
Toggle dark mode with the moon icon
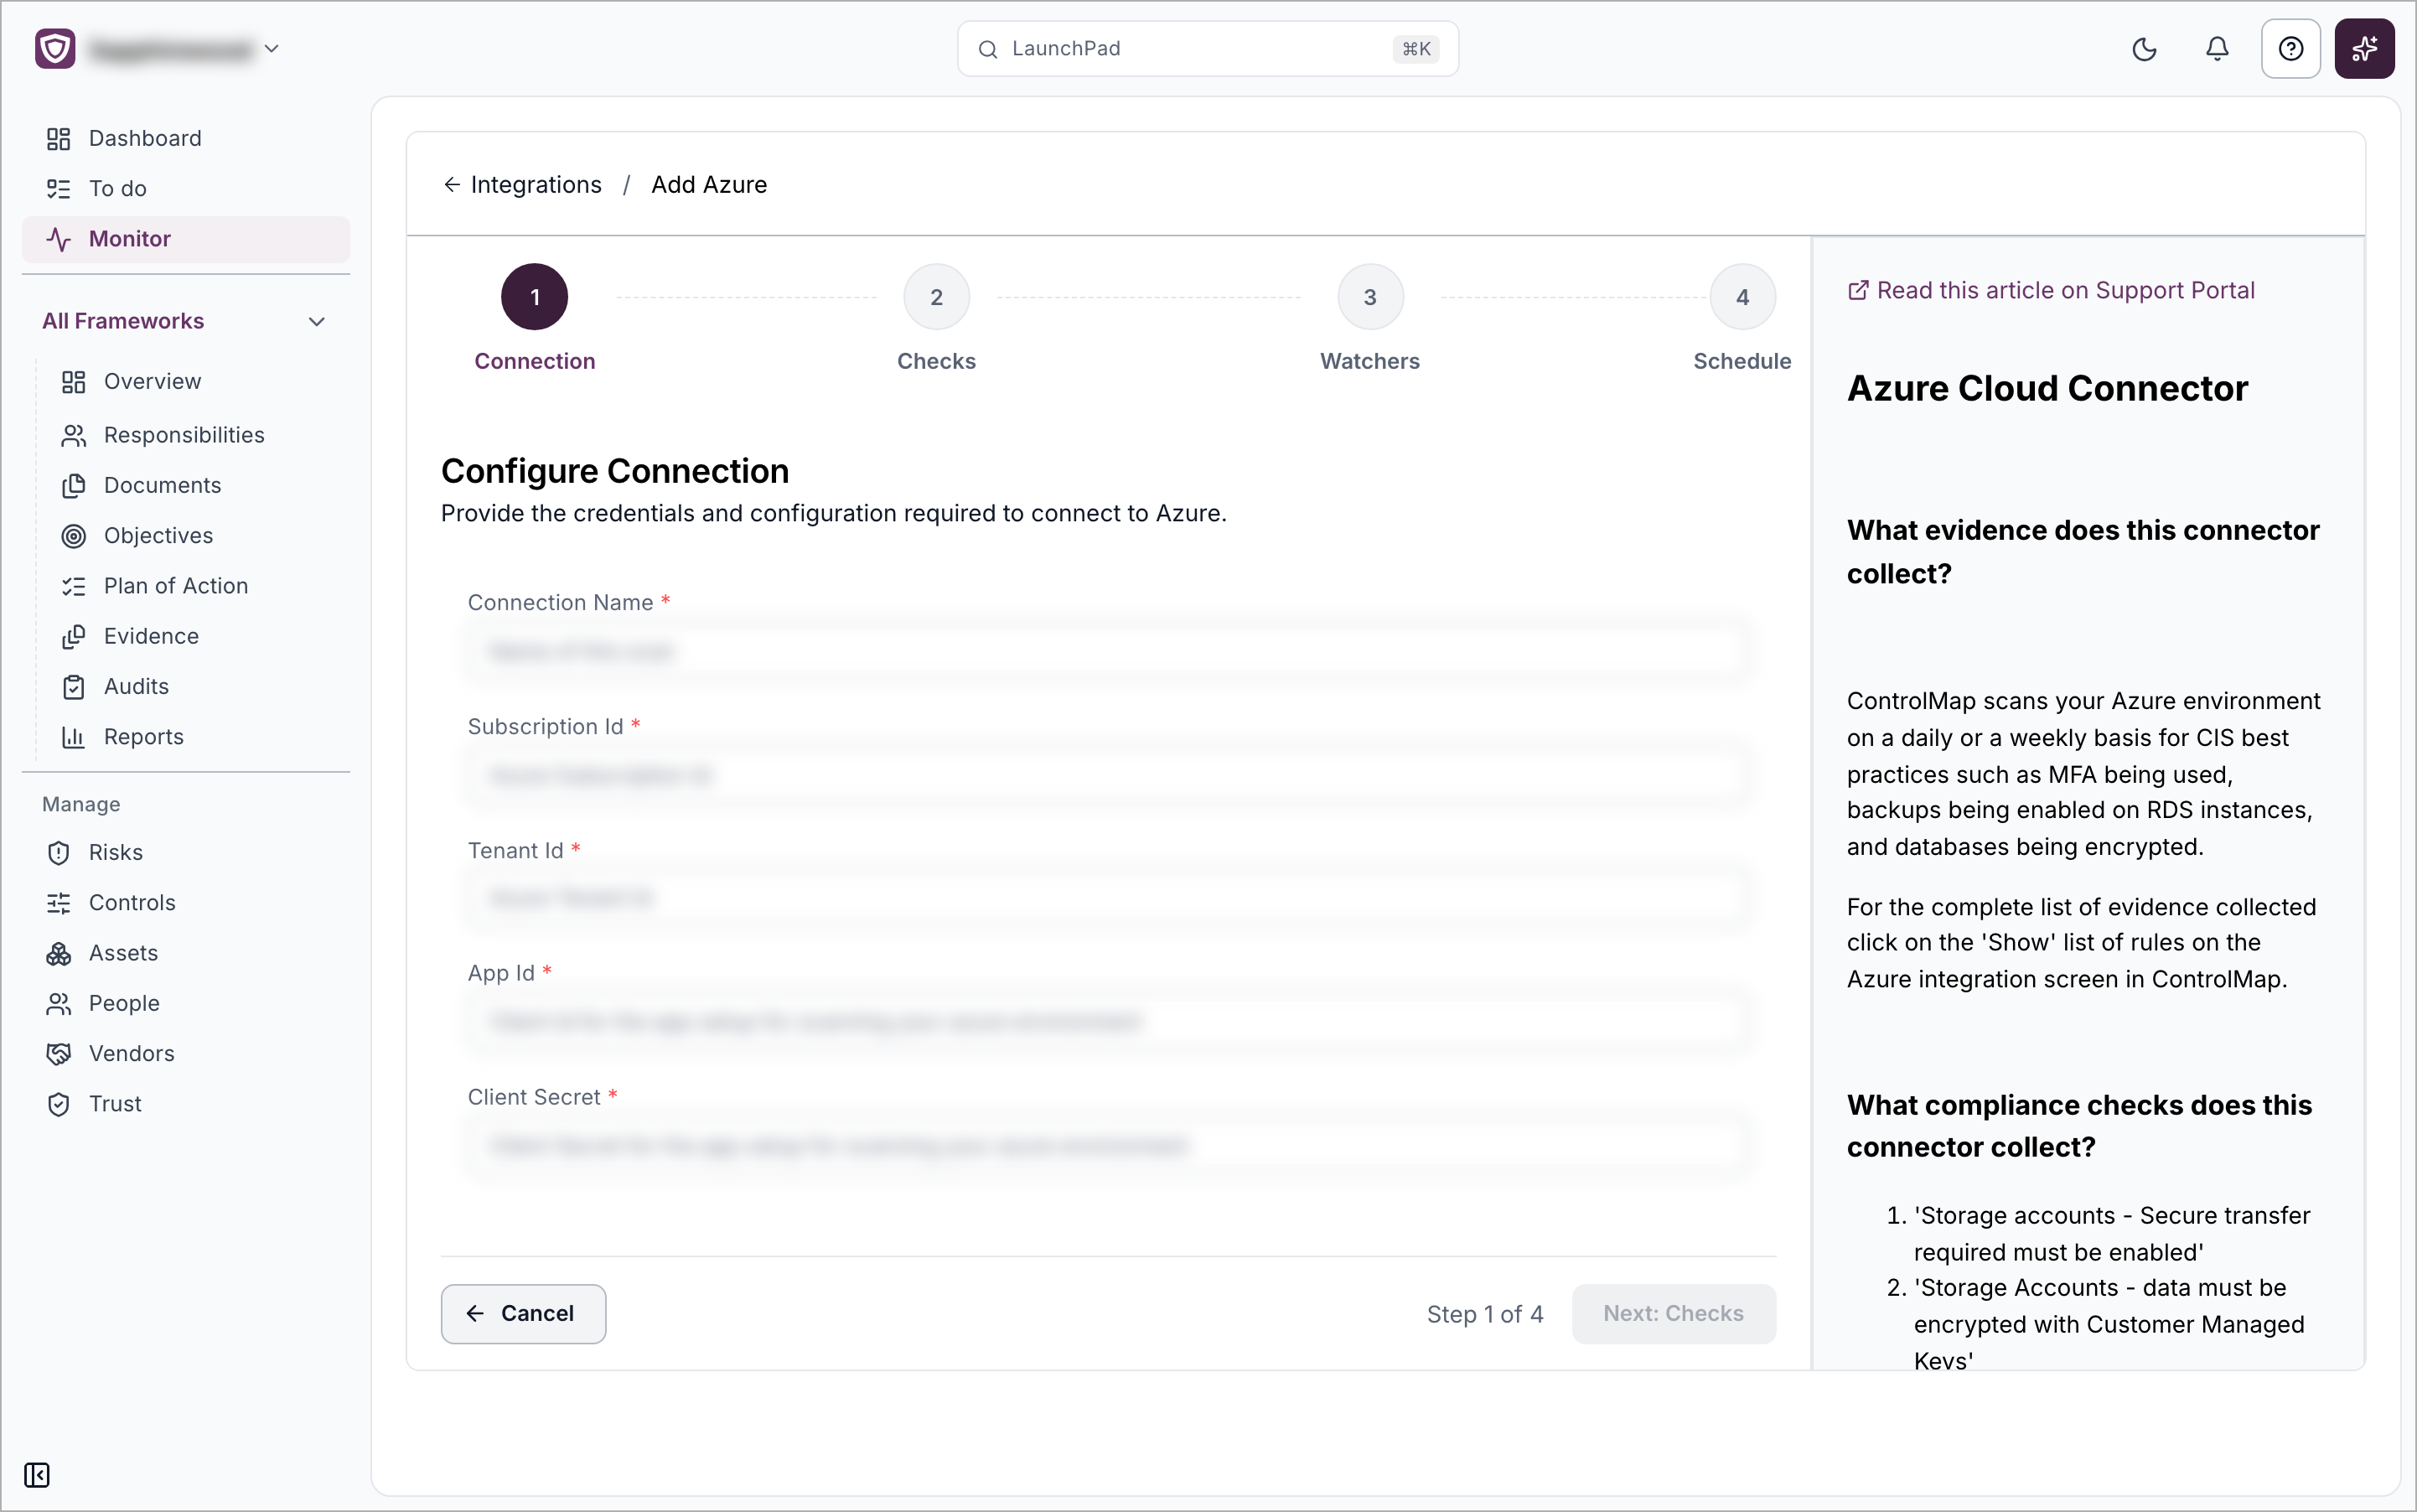pos(2144,49)
